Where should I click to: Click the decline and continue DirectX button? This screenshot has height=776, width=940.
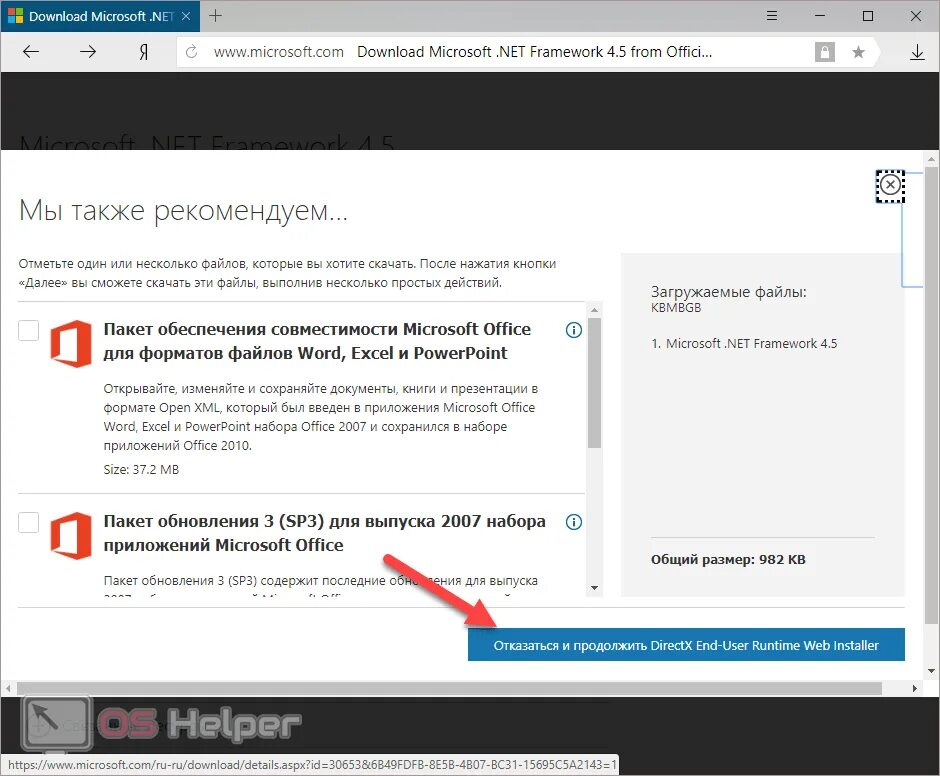686,645
